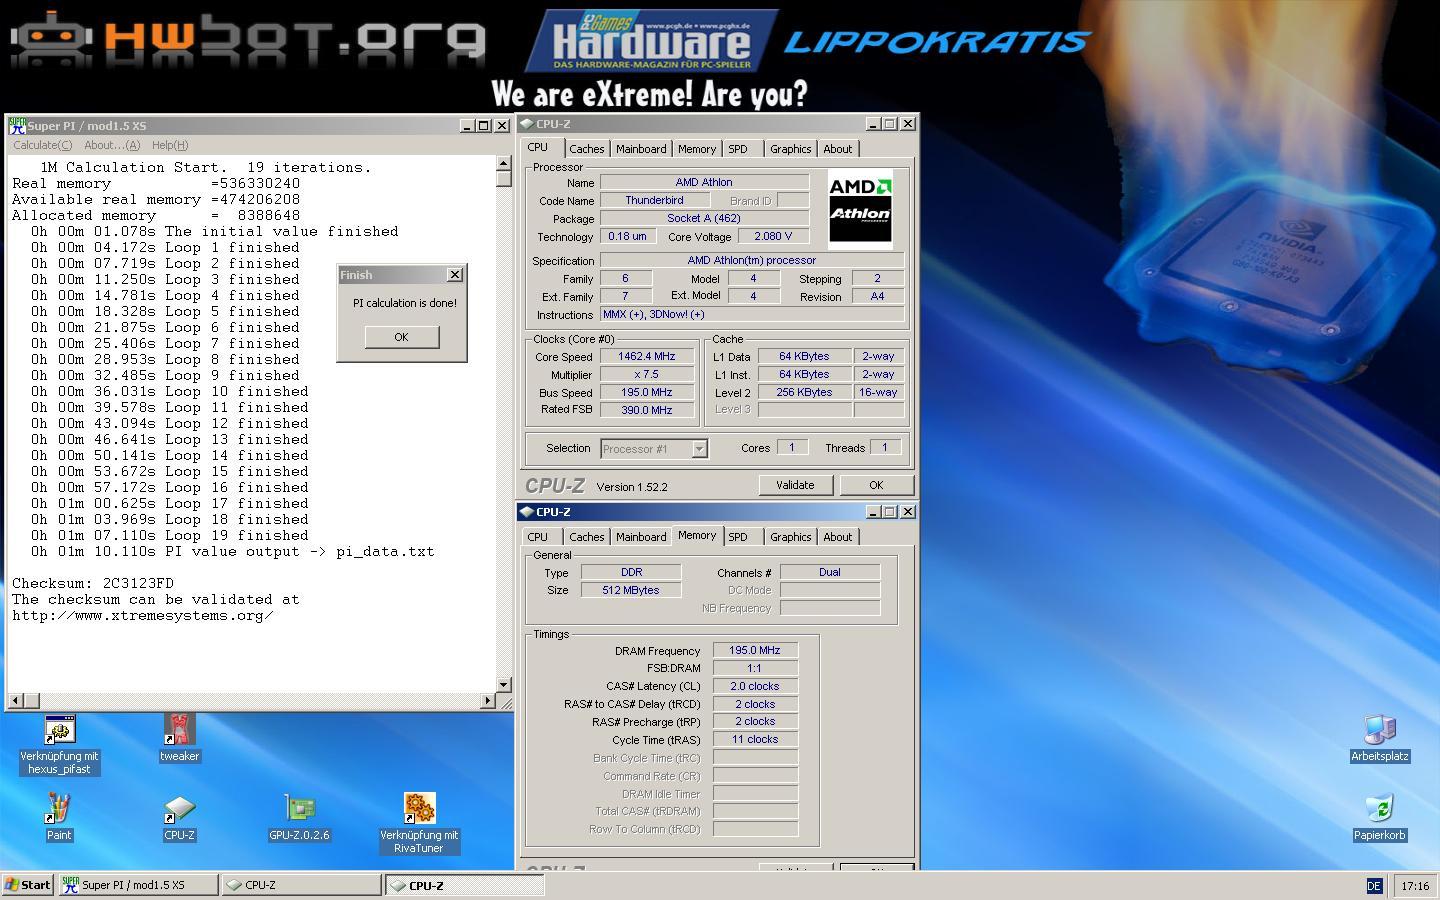Select About tab in lower CPU-Z window
The image size is (1440, 900).
pos(838,537)
